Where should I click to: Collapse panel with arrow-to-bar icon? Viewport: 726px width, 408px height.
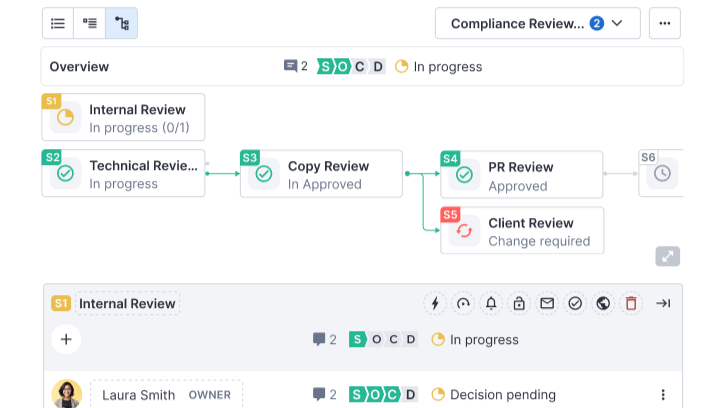(x=663, y=304)
